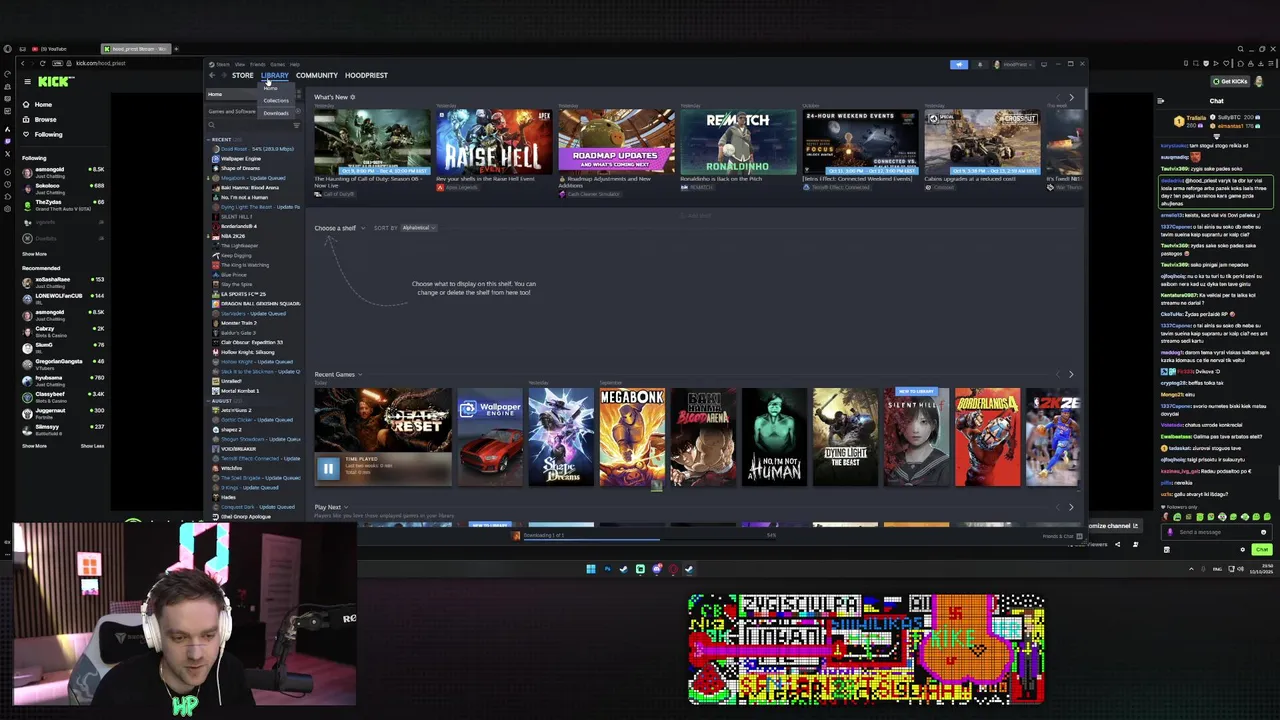Open Ronaldinho Rematch news card
This screenshot has height=720, width=1280.
(x=738, y=141)
